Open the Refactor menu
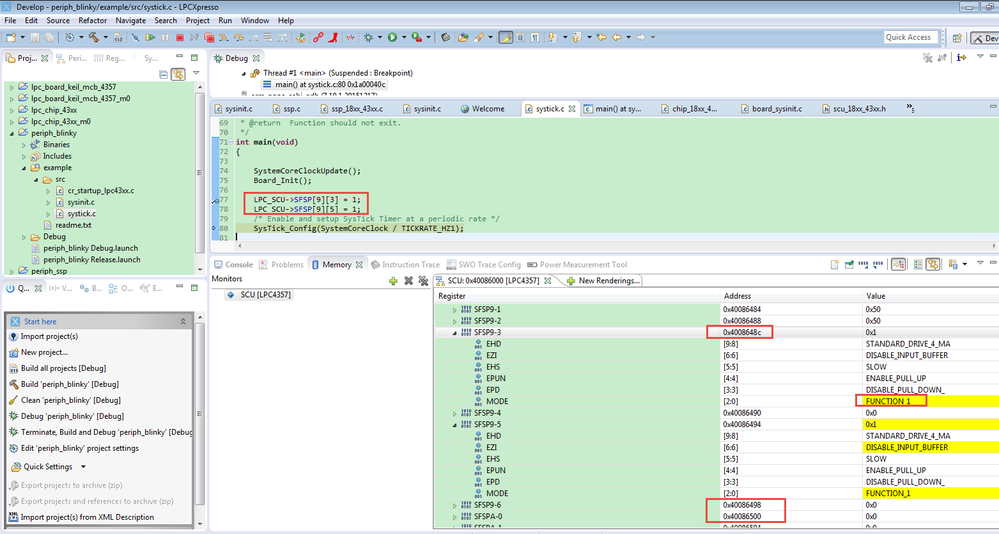Viewport: 999px width, 534px height. (92, 20)
